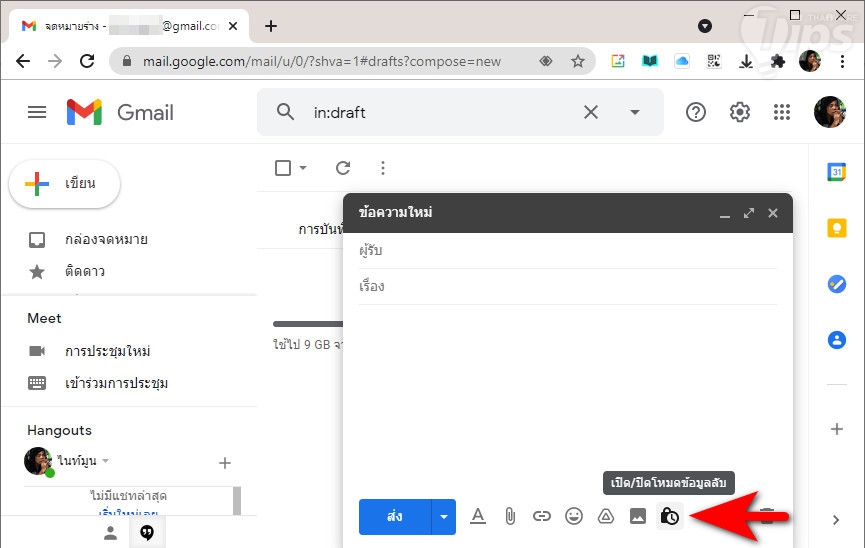Get add-ons with plus icon in side panel
The height and width of the screenshot is (548, 865).
837,429
